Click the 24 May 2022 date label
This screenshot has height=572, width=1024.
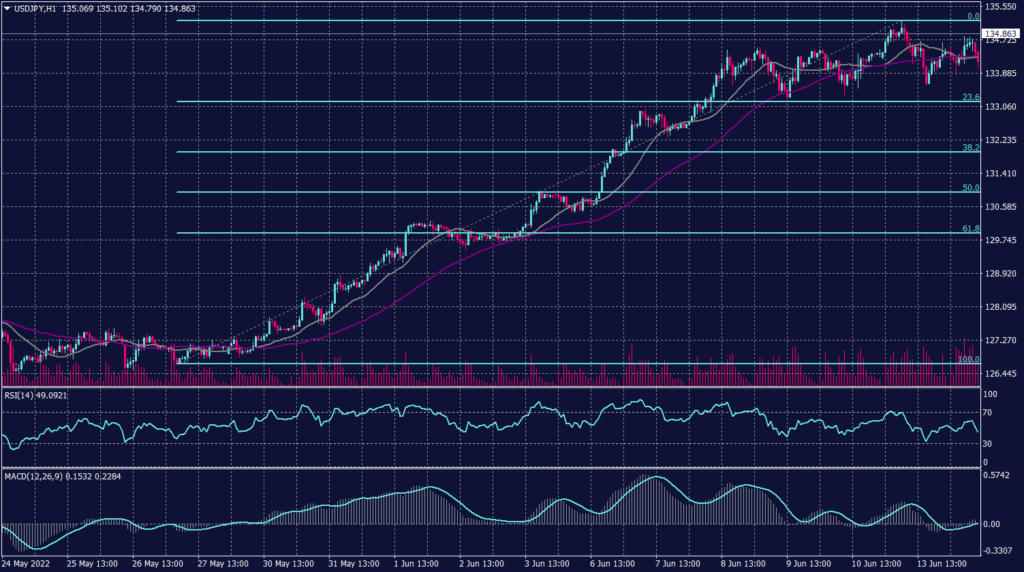(27, 563)
